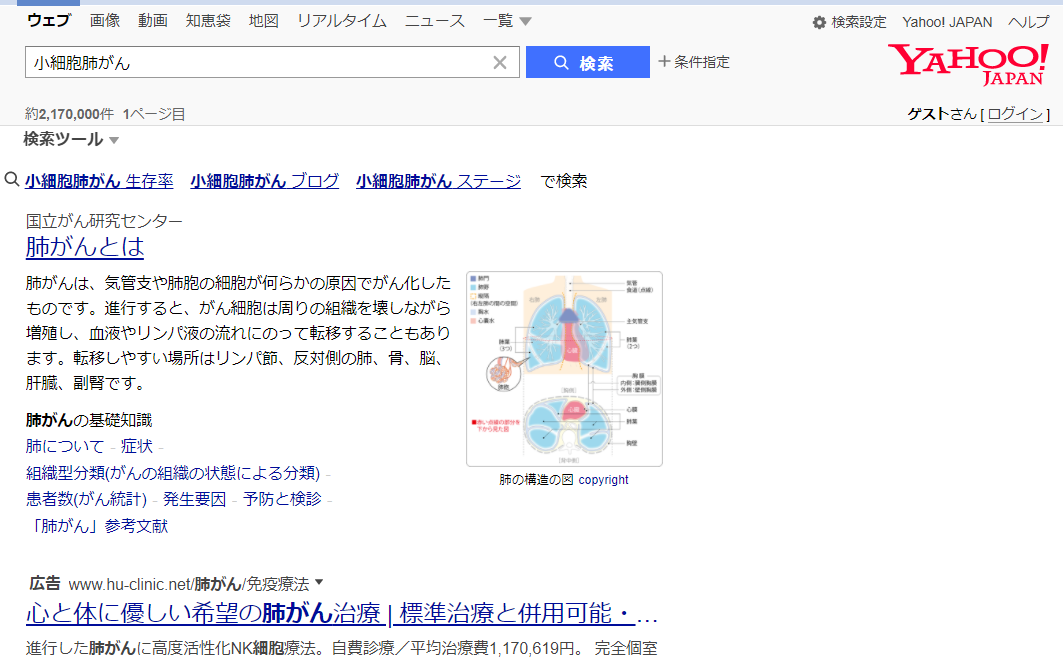Click magnifier icon beside related searches
This screenshot has height=661, width=1063.
(x=12, y=180)
